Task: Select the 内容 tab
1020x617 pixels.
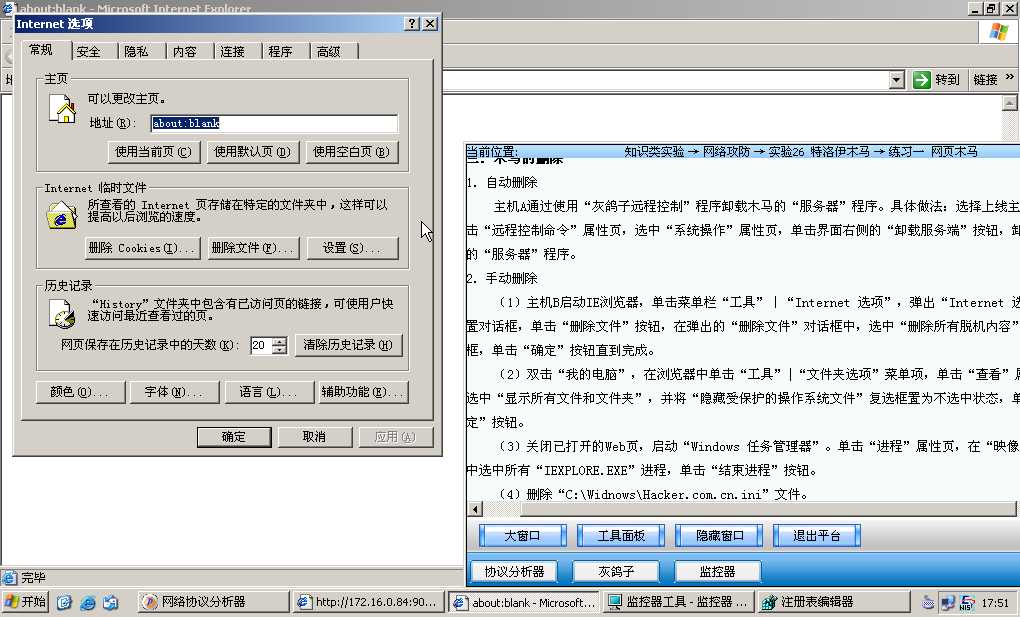Action: (185, 51)
